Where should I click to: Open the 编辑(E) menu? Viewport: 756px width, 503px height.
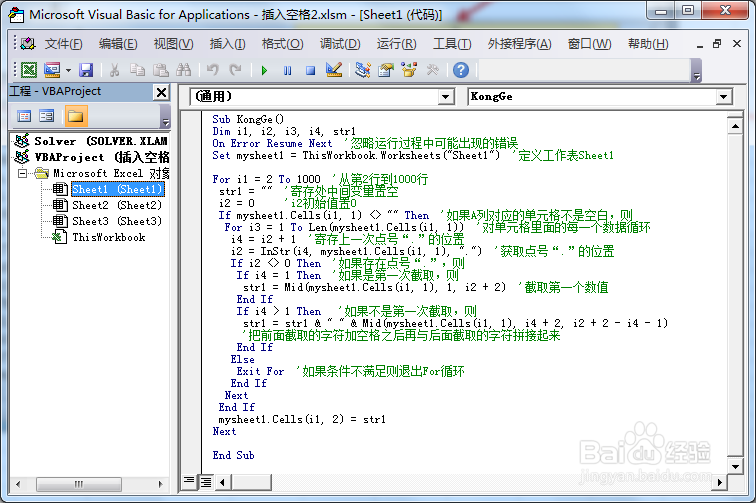[118, 44]
